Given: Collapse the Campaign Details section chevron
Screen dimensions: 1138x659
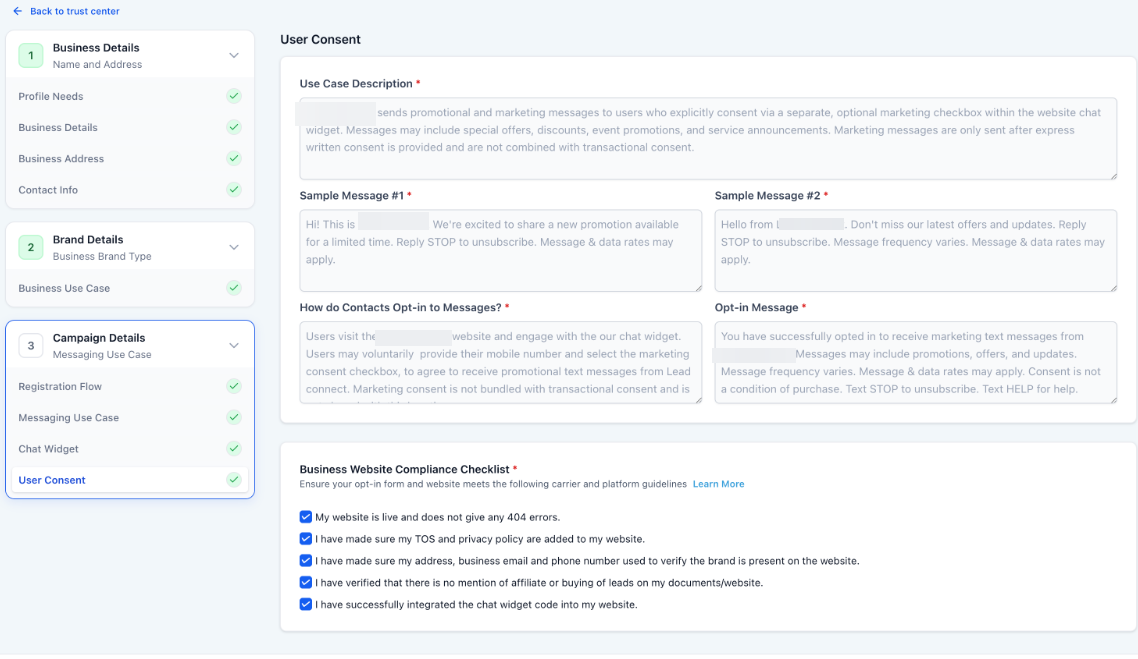Looking at the screenshot, I should click(x=234, y=346).
